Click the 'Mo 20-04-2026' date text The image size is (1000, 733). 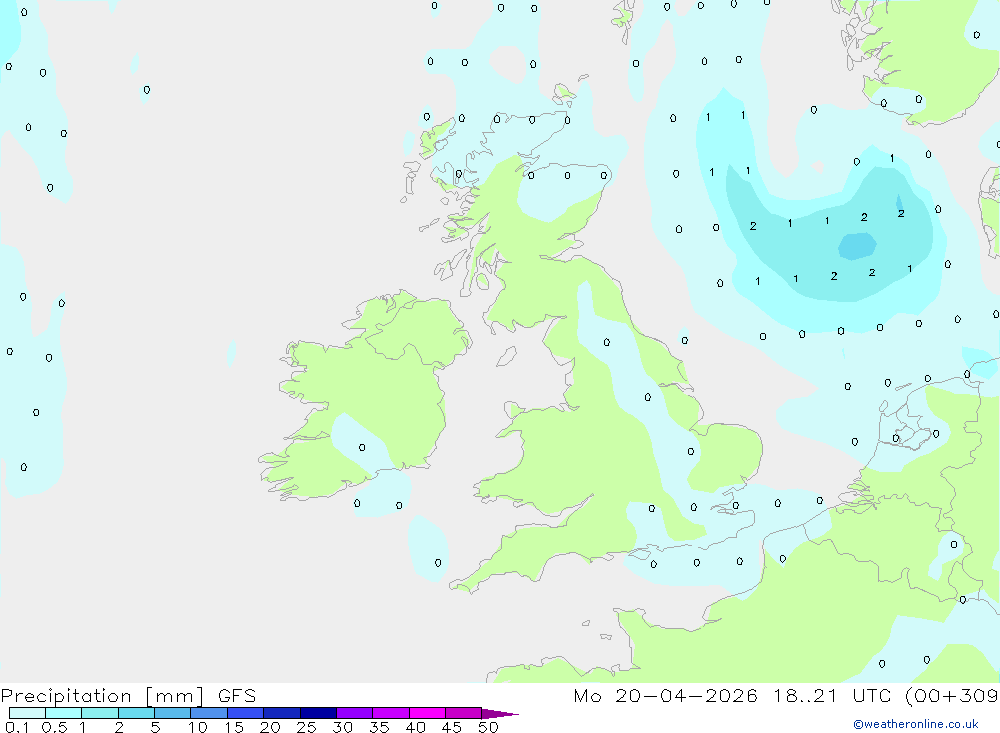click(x=665, y=696)
